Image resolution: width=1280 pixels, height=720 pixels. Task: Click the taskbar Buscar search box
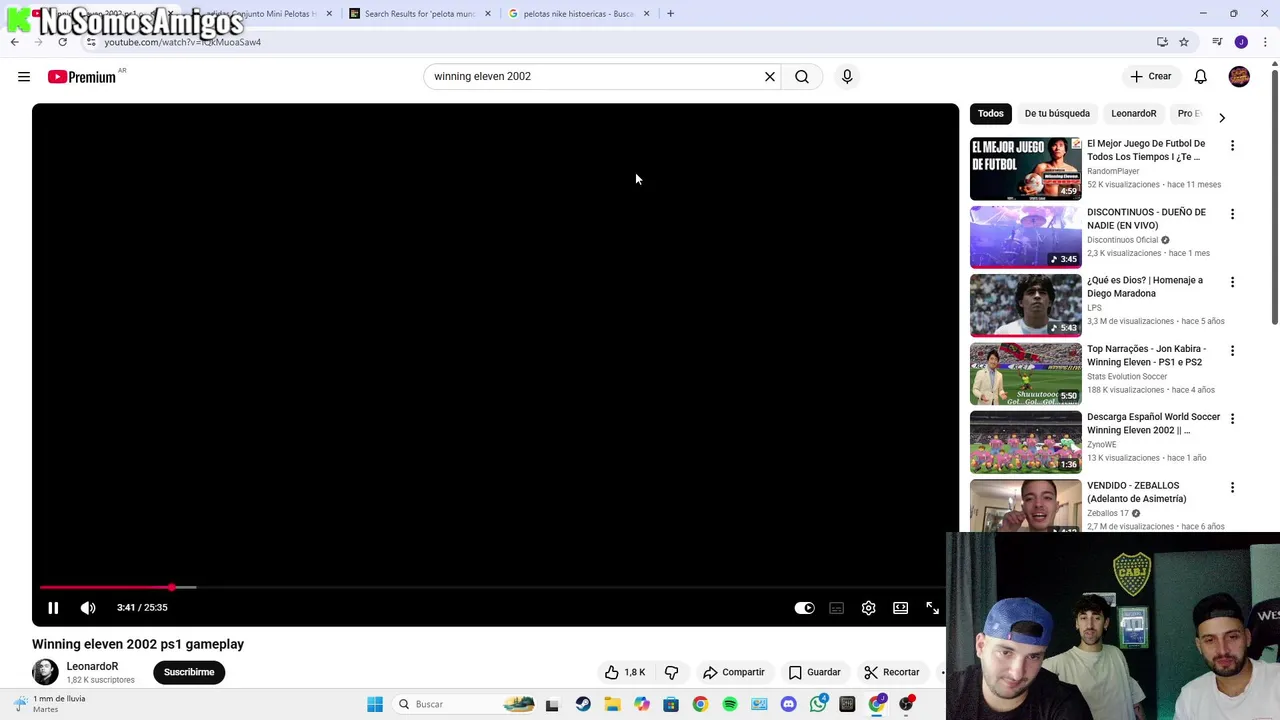click(465, 704)
